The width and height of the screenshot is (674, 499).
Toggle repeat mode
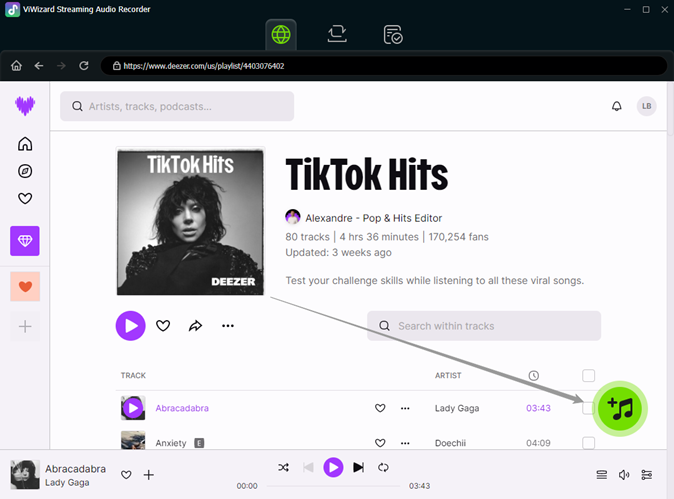(x=383, y=467)
